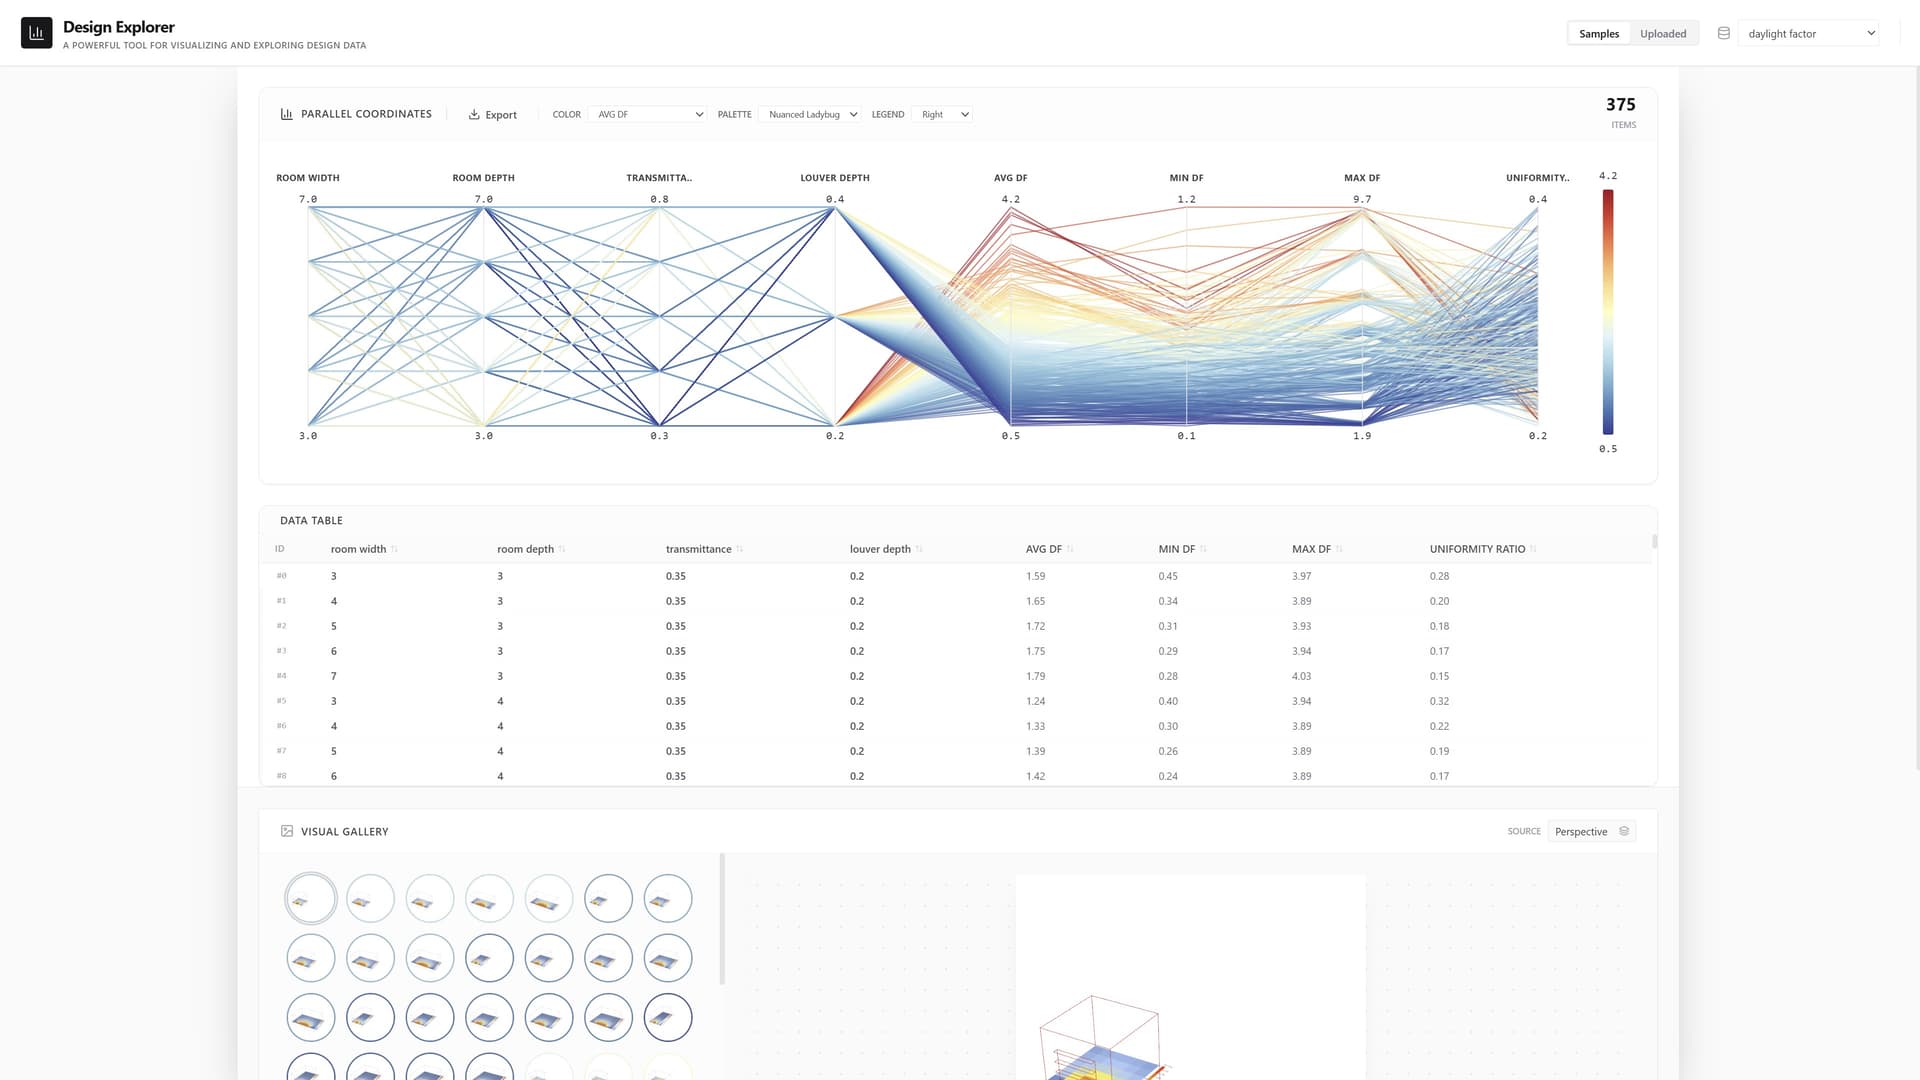The width and height of the screenshot is (1920, 1080).
Task: Click the color legend gradient bar
Action: [x=1608, y=311]
